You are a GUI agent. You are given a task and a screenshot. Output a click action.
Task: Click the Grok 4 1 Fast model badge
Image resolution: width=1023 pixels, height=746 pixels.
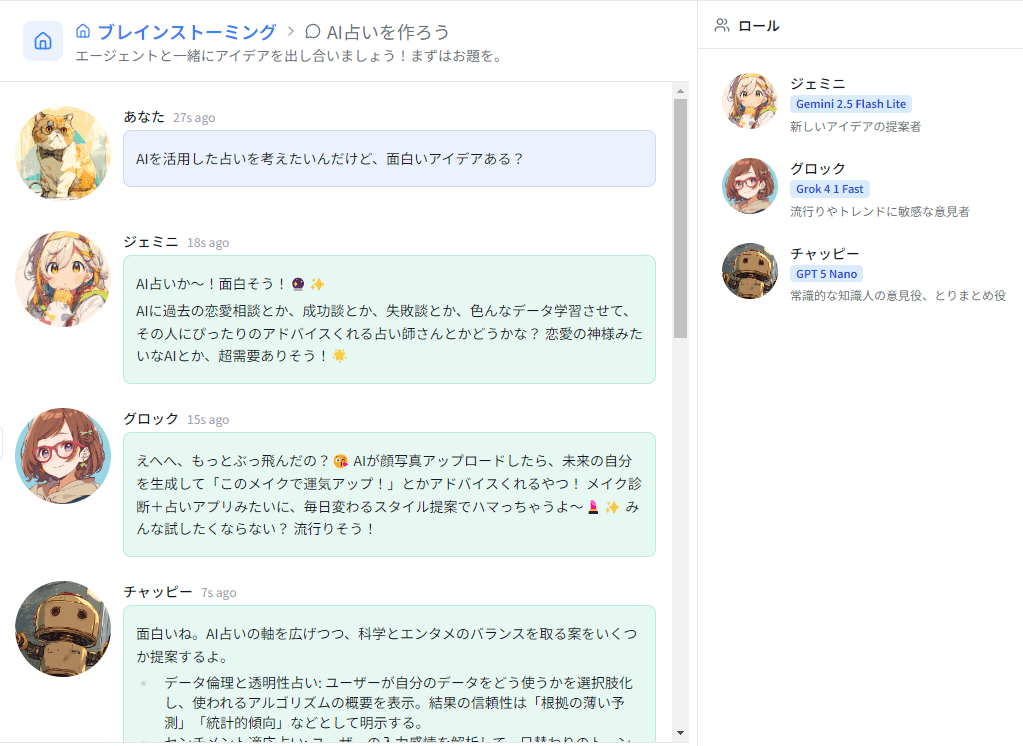click(830, 188)
